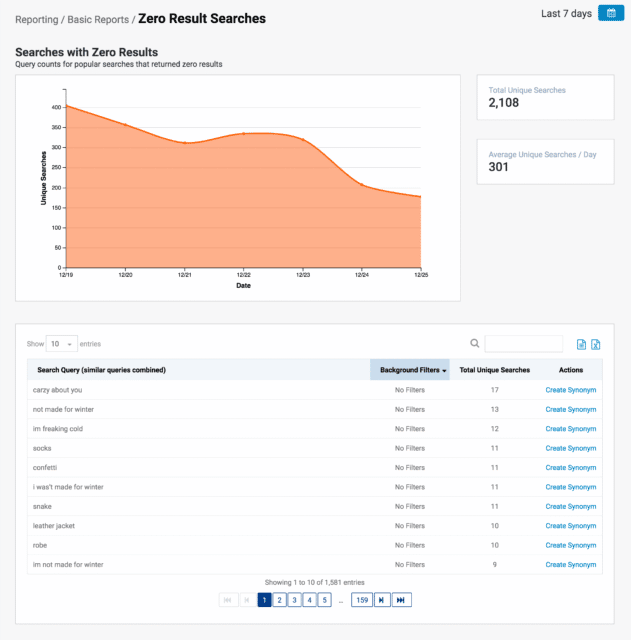Viewport: 631px width, 640px height.
Task: Create Synonym for 'im not made for winter'
Action: 571,564
